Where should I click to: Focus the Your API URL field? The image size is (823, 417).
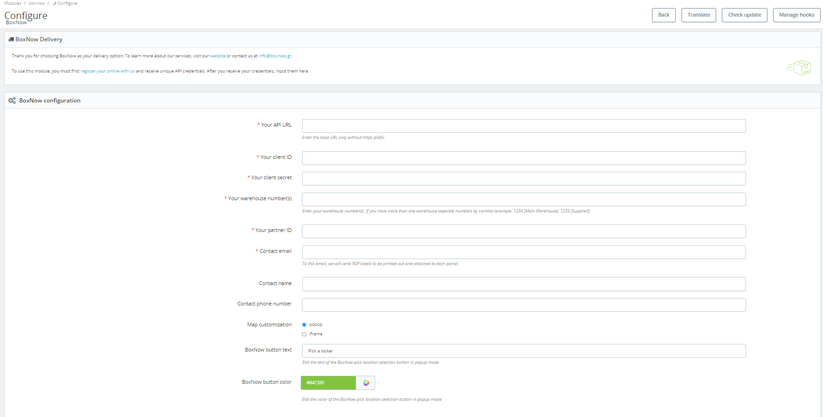523,126
